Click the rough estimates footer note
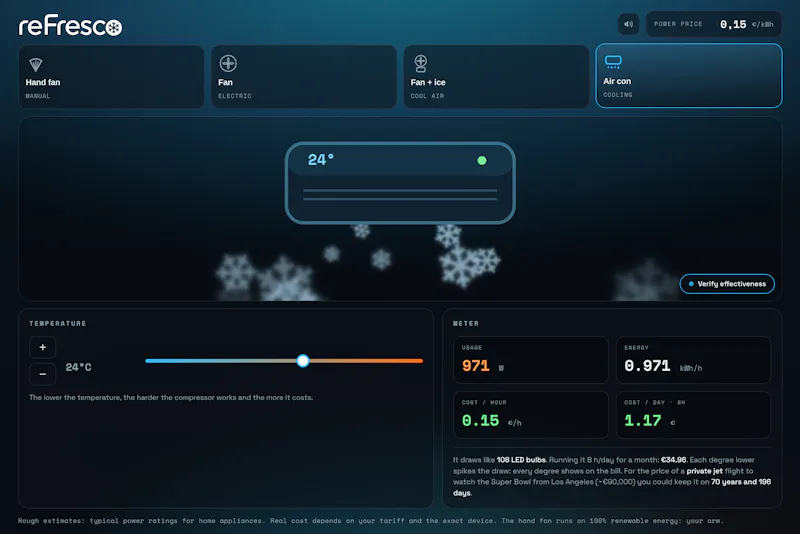The height and width of the screenshot is (534, 800). [x=370, y=521]
